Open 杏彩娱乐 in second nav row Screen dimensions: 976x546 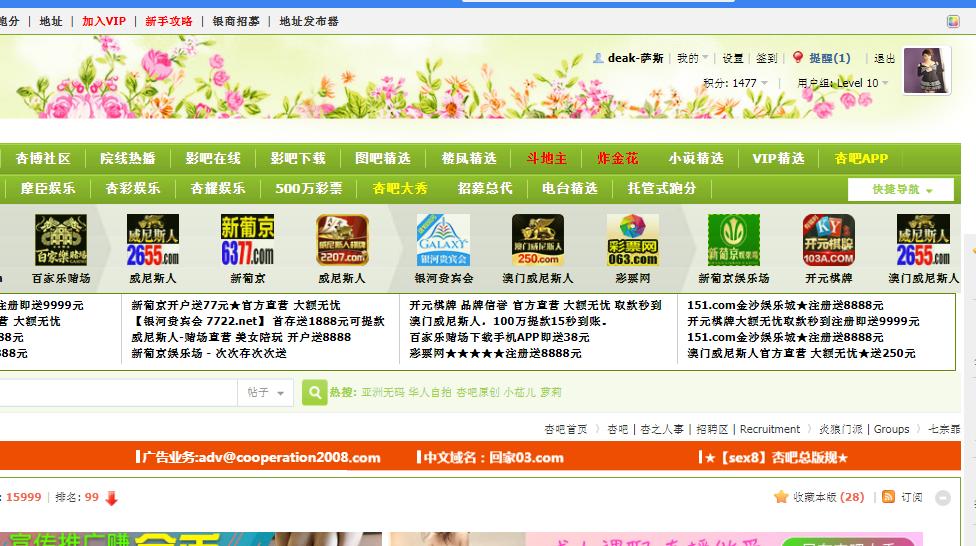click(133, 188)
